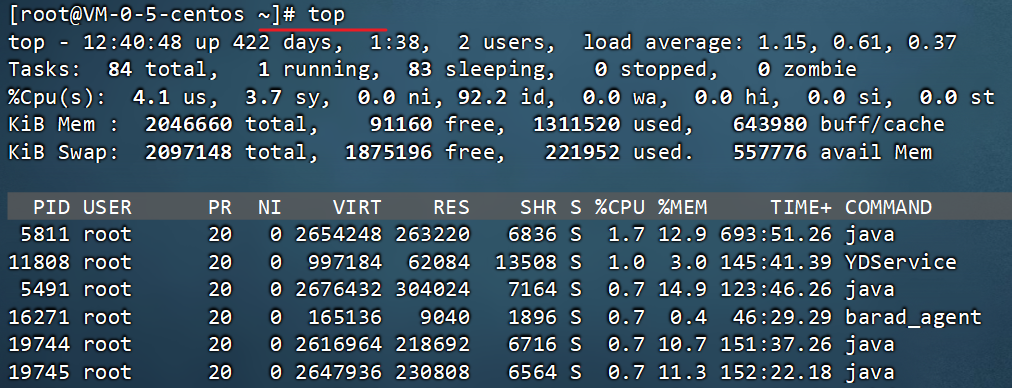The height and width of the screenshot is (388, 1012).
Task: Click VIRT value '2654248'
Action: coord(339,234)
